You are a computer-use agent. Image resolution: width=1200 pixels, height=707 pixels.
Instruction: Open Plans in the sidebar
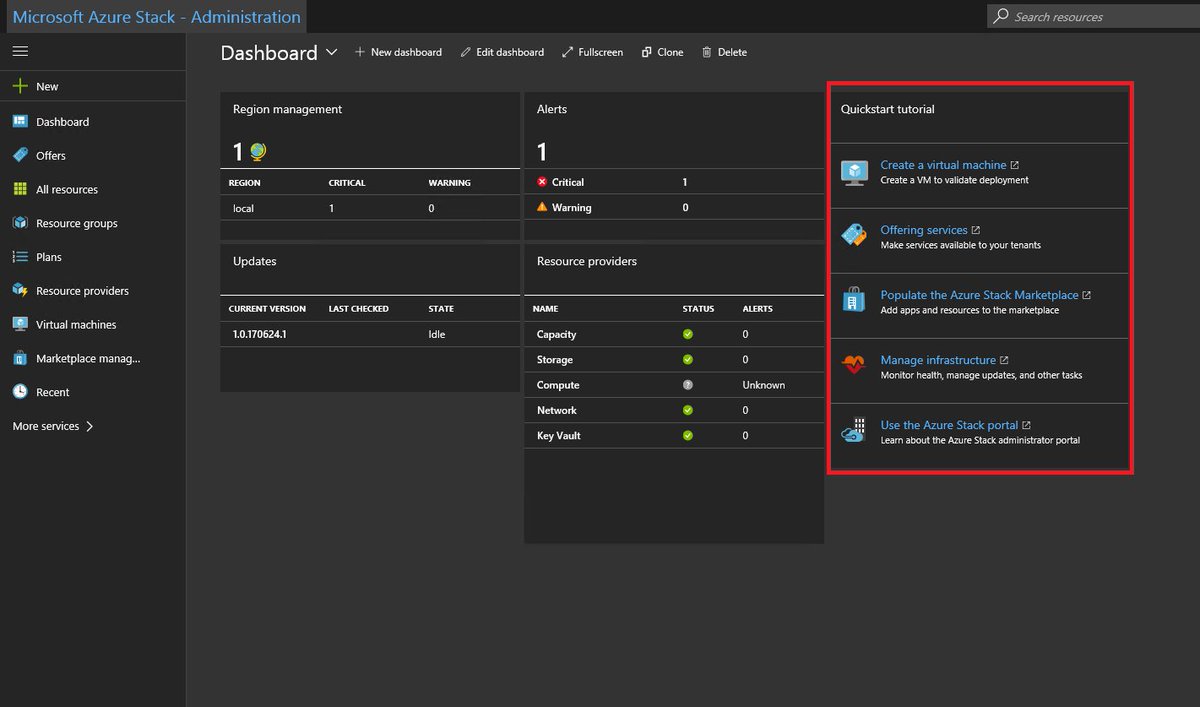point(49,257)
